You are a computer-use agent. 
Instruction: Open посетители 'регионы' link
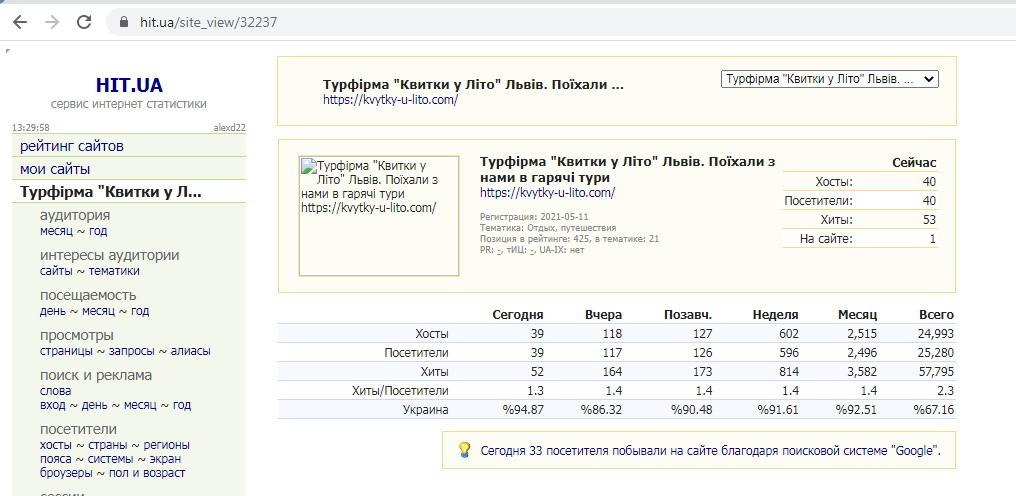coord(167,445)
